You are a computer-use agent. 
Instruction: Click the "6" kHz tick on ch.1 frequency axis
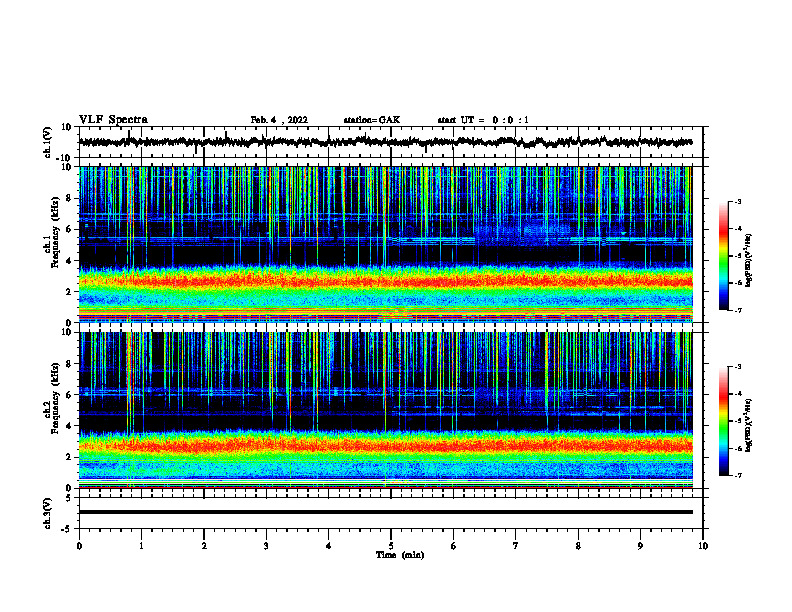[70, 229]
